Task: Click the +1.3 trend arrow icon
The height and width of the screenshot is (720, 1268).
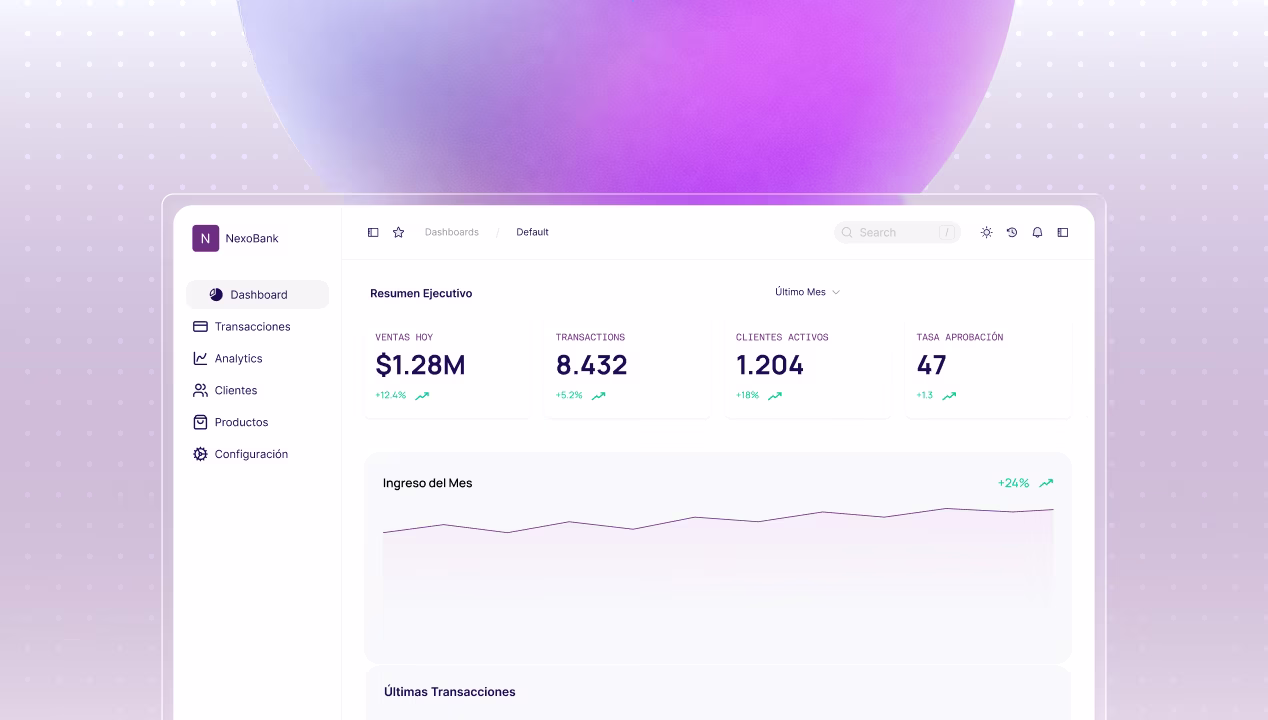Action: point(949,396)
